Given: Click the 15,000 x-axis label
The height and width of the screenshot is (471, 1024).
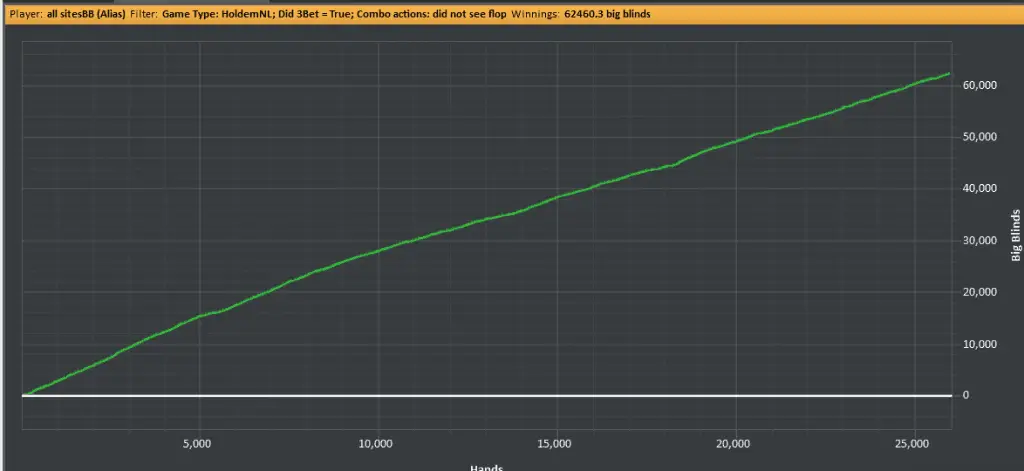Looking at the screenshot, I should (x=555, y=444).
